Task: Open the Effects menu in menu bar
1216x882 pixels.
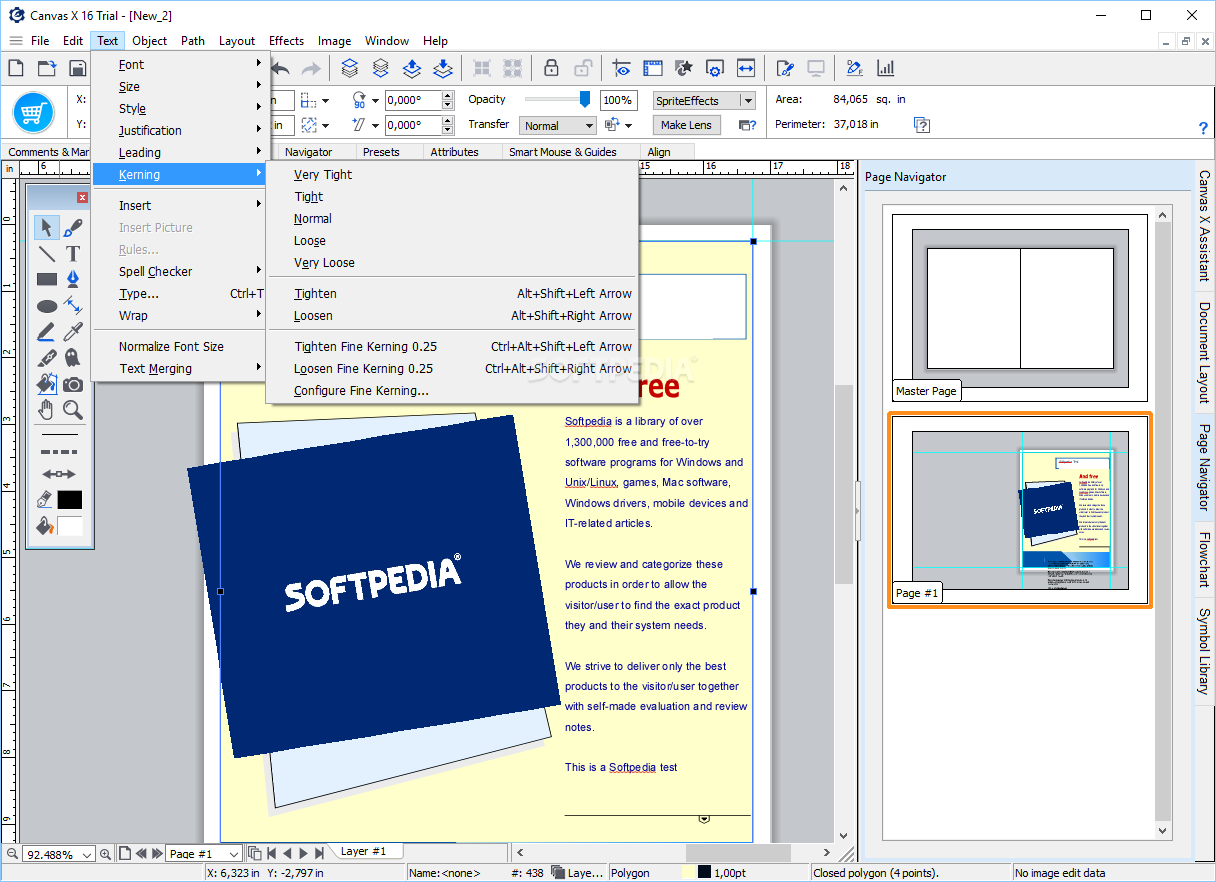Action: click(286, 41)
